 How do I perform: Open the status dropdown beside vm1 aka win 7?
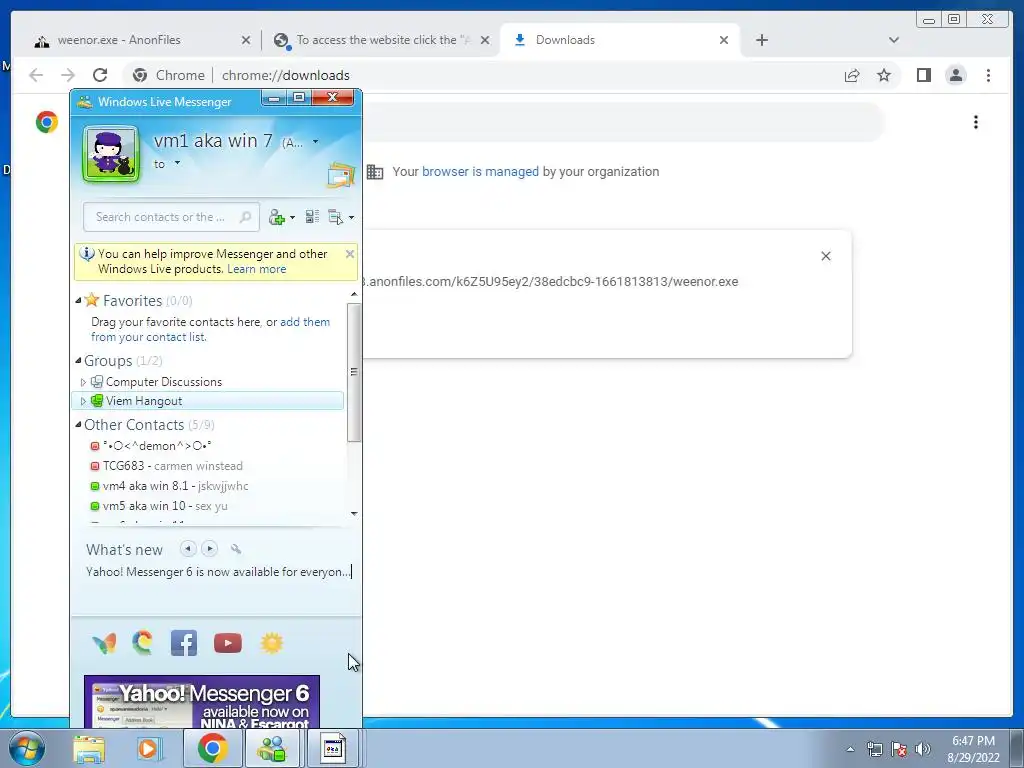point(315,142)
